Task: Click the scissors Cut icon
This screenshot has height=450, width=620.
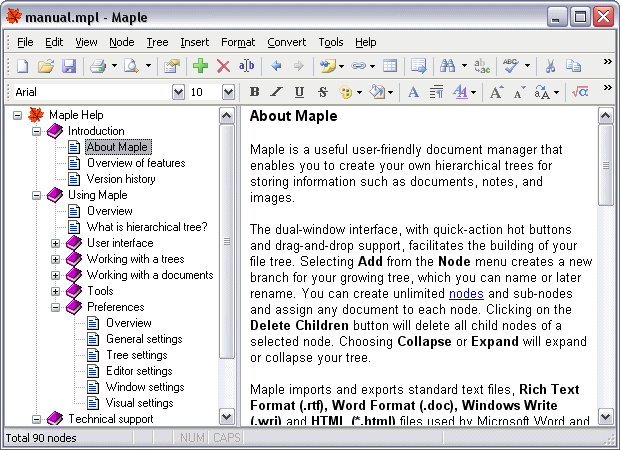Action: (550, 66)
